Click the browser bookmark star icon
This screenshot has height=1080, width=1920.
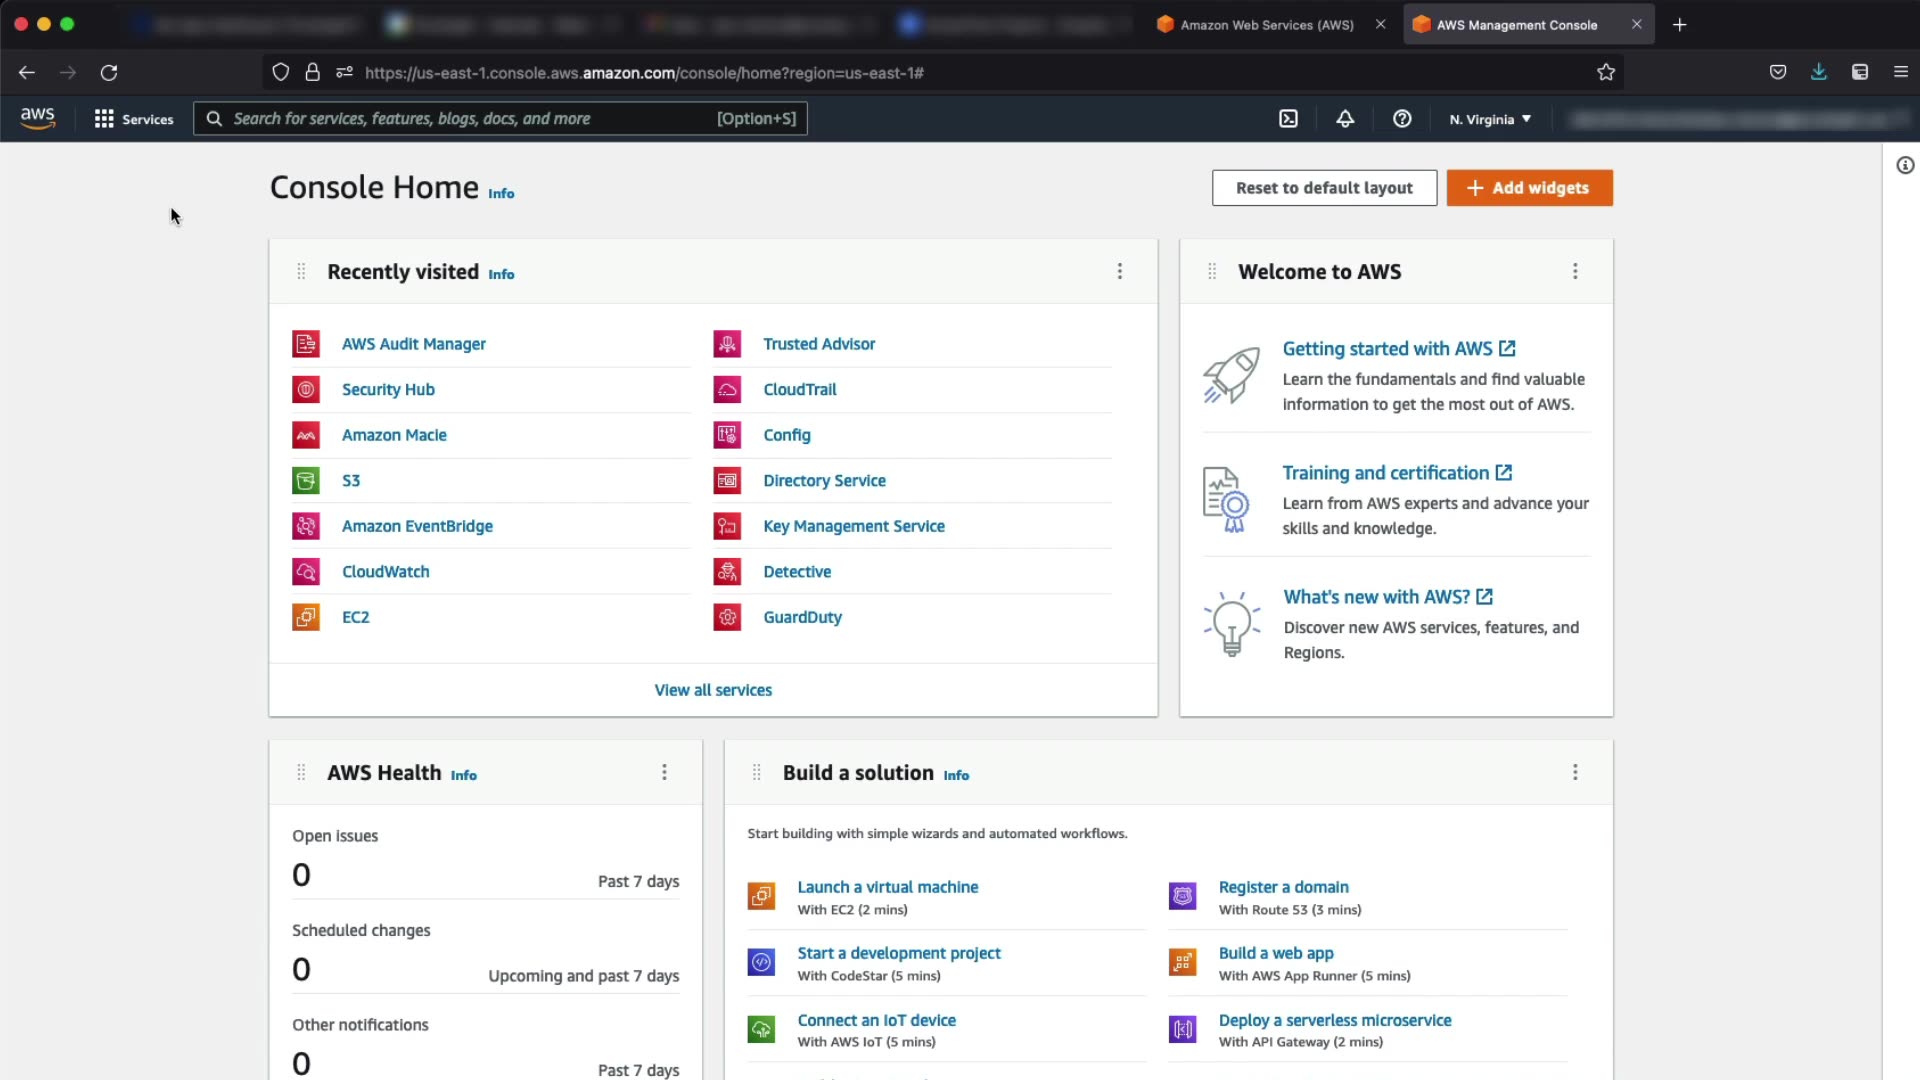tap(1606, 72)
